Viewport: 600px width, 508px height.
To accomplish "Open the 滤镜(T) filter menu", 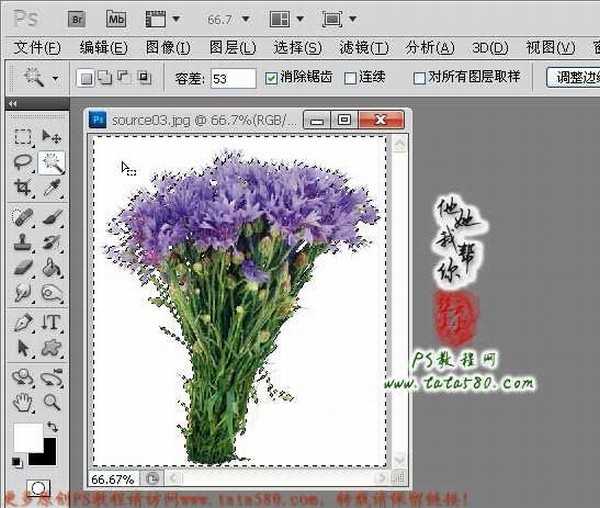I will [x=364, y=47].
